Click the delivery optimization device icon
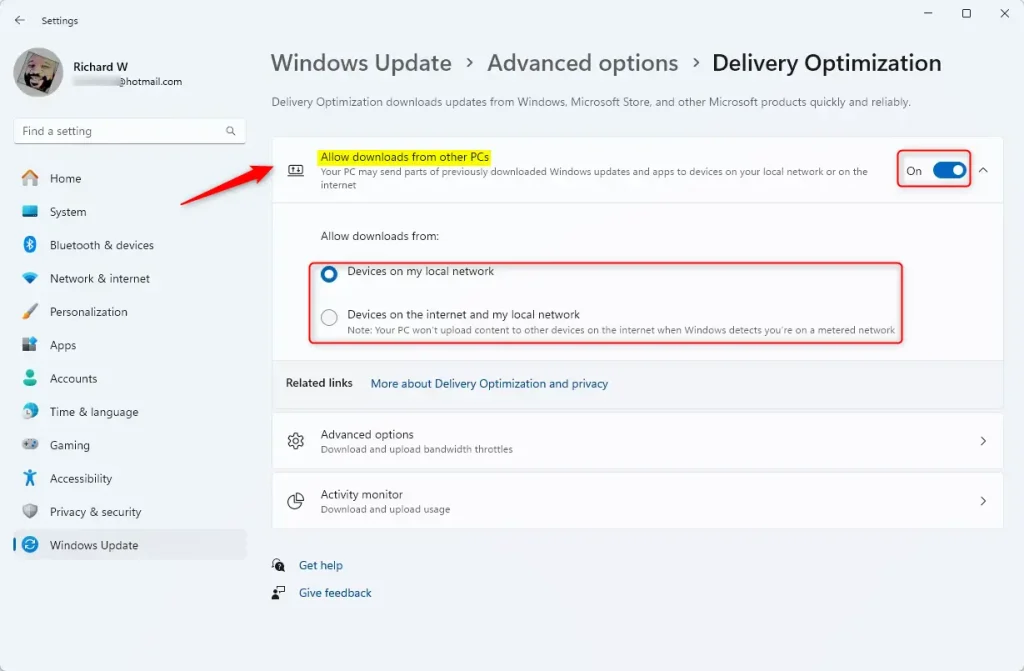Screen dimensions: 1024x671 point(296,171)
